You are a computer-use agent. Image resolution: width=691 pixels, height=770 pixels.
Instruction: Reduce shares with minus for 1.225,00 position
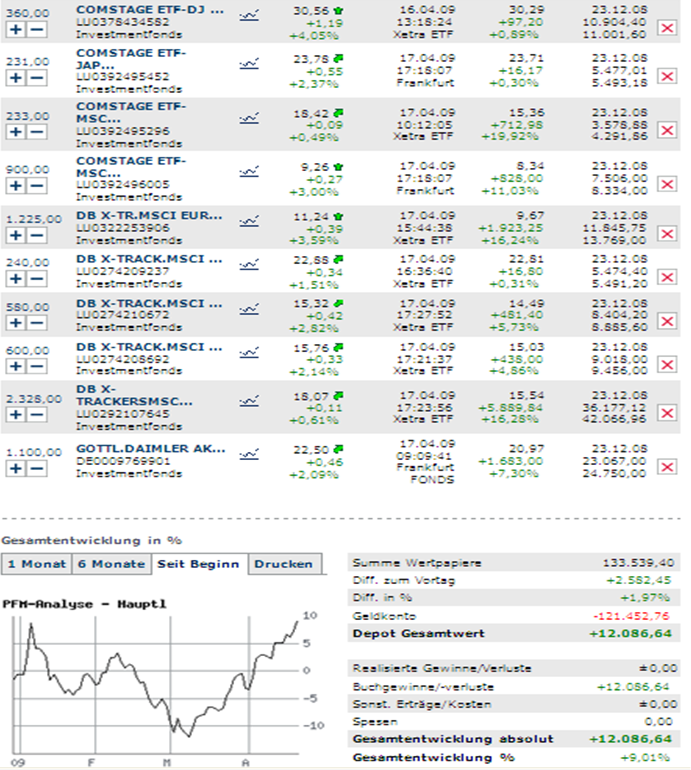(x=37, y=235)
